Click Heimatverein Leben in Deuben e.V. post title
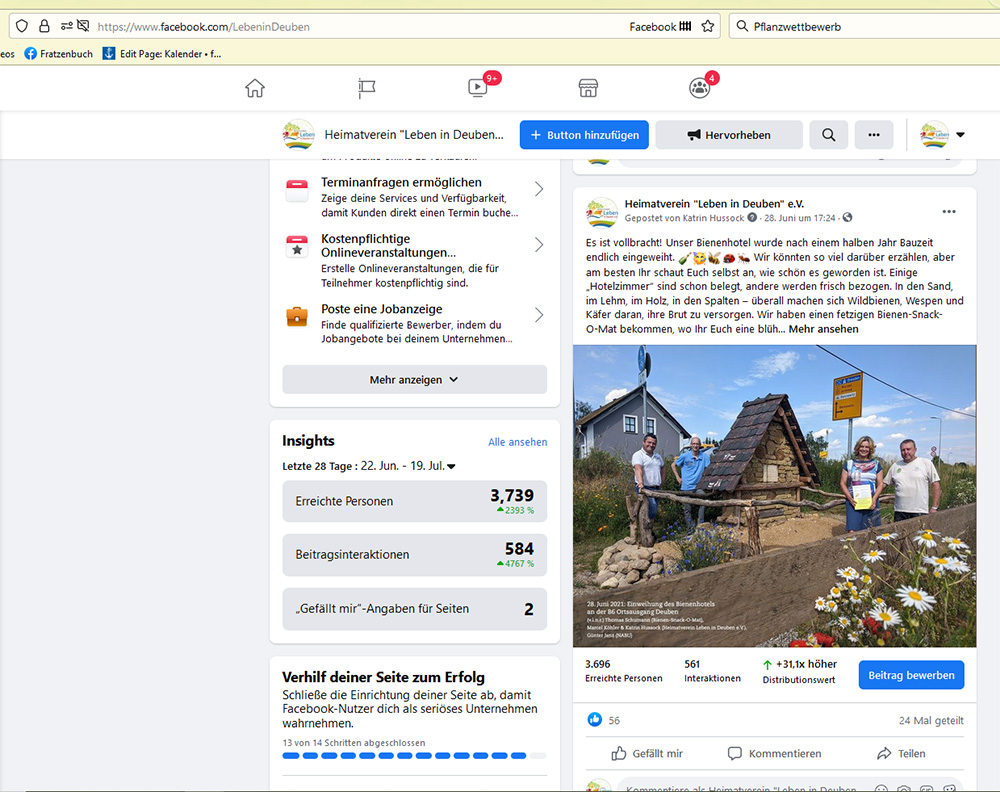 (x=714, y=204)
